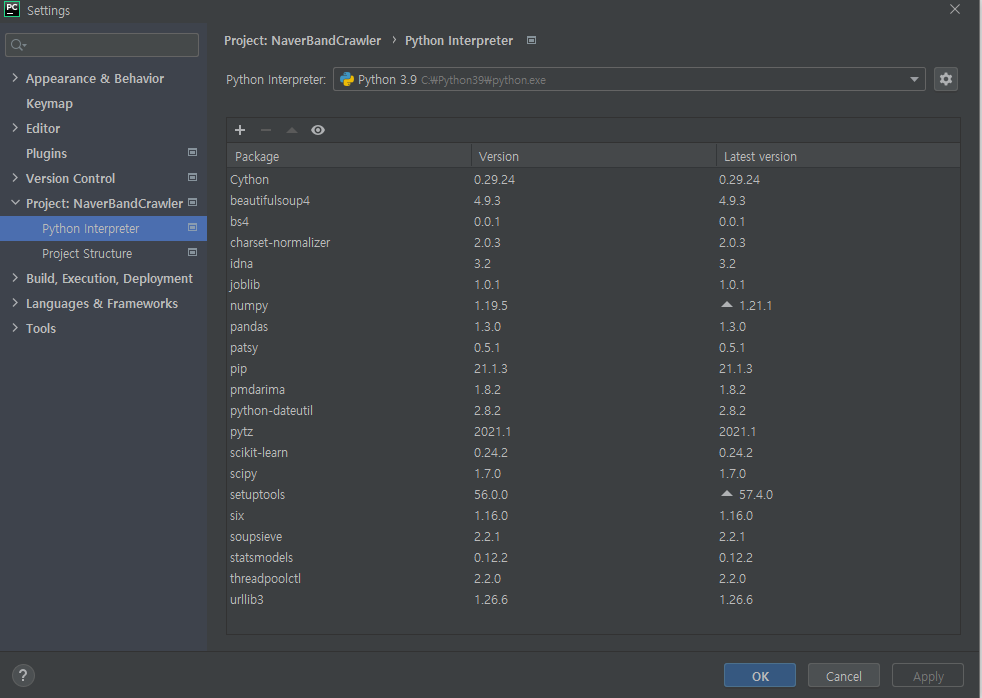Click the install package plus icon
Screen dimensions: 982x698
pyautogui.click(x=240, y=130)
